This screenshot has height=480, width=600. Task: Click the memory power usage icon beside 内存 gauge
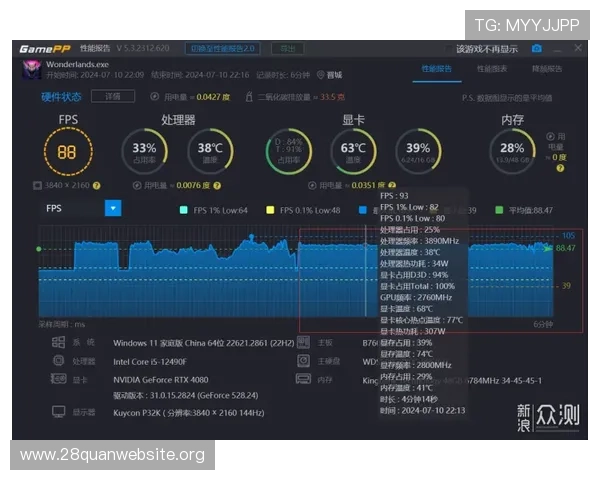[x=550, y=136]
